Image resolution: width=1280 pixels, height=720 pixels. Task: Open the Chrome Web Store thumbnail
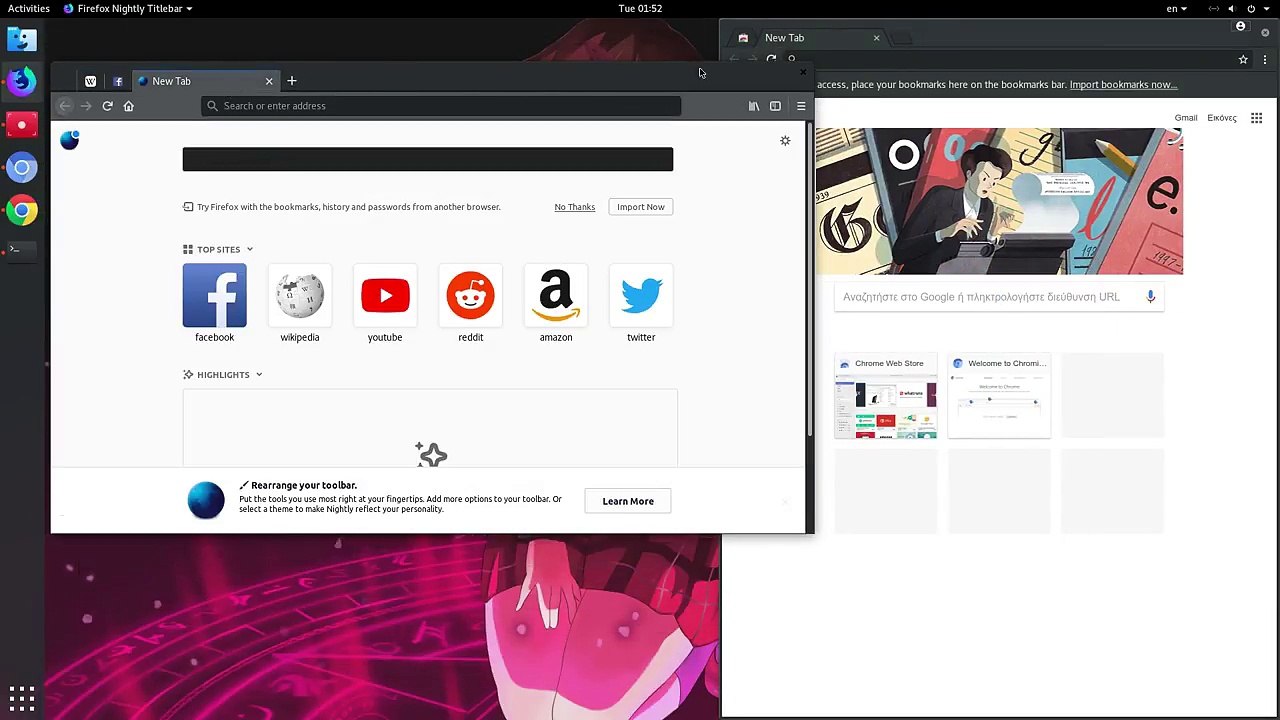pos(886,396)
